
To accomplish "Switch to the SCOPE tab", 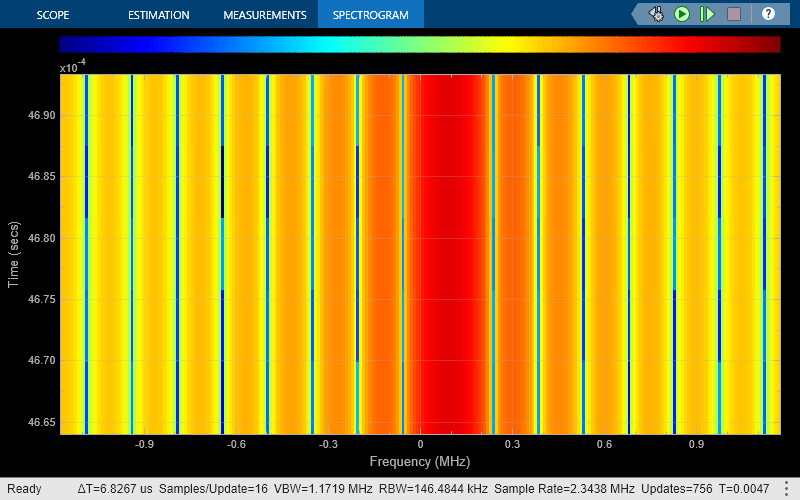I will (x=53, y=15).
